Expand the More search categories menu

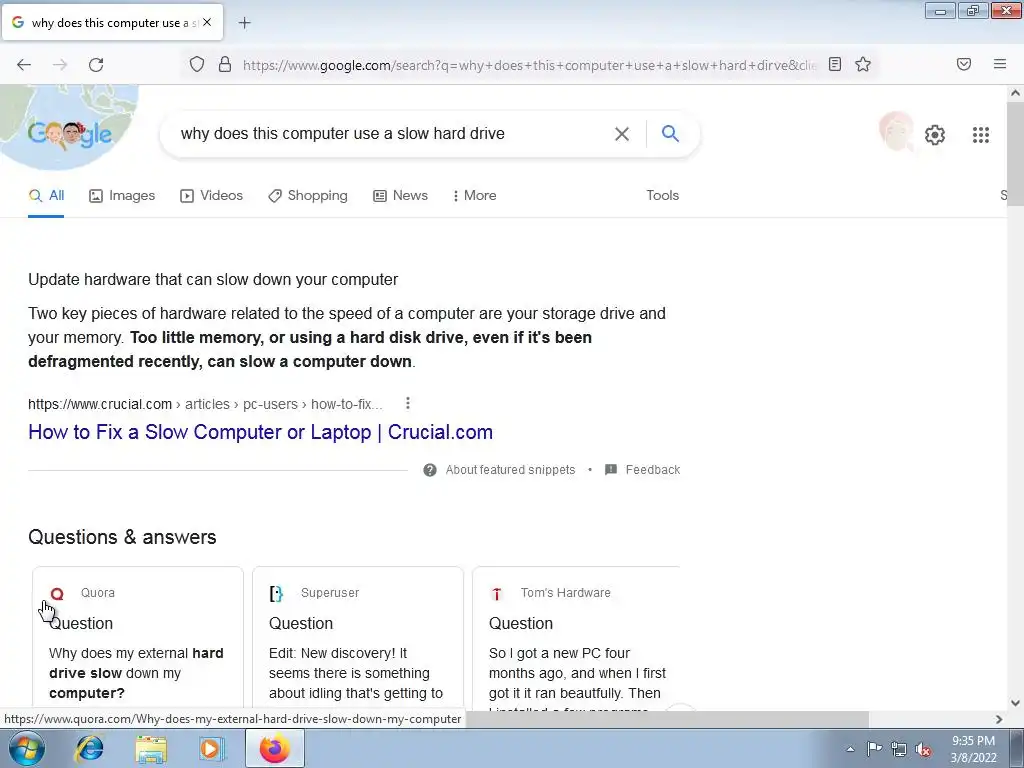474,195
